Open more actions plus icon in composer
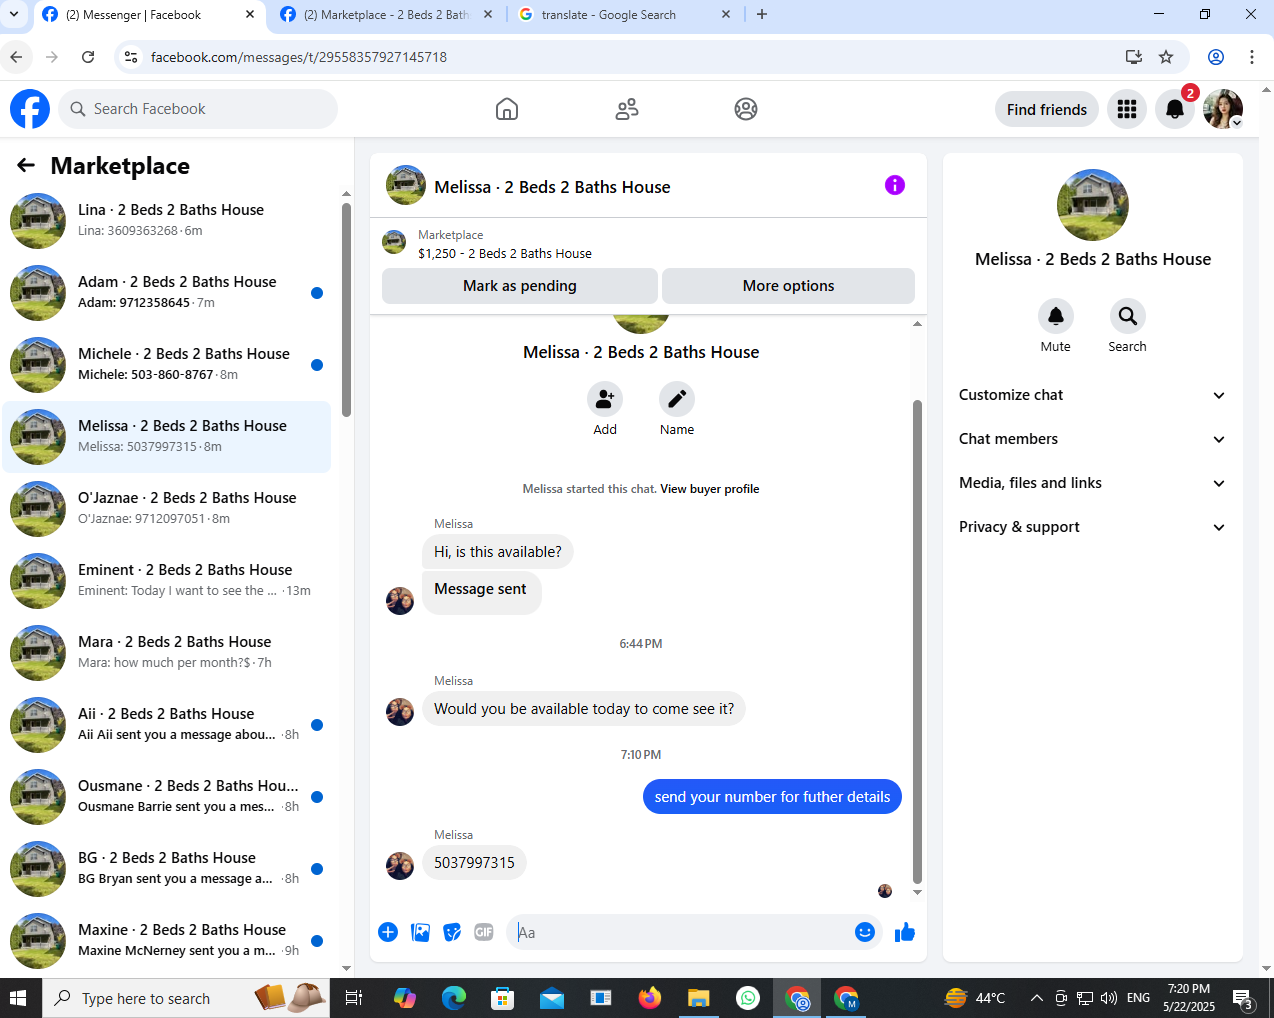The width and height of the screenshot is (1274, 1018). click(x=388, y=932)
